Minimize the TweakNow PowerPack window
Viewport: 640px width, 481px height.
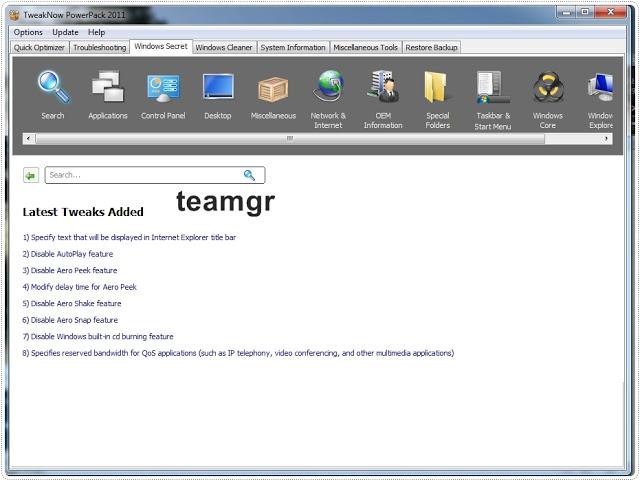click(x=567, y=13)
